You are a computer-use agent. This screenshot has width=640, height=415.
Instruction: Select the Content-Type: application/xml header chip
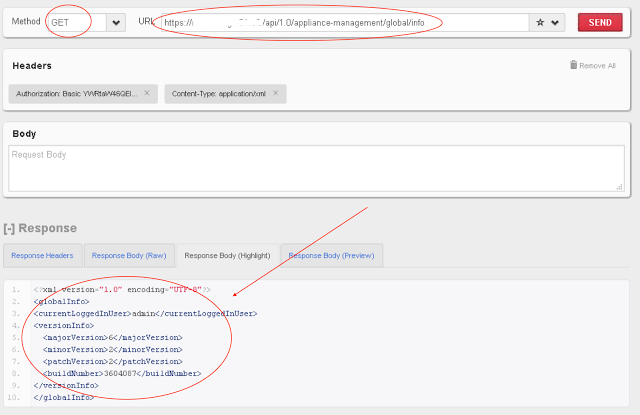click(217, 93)
